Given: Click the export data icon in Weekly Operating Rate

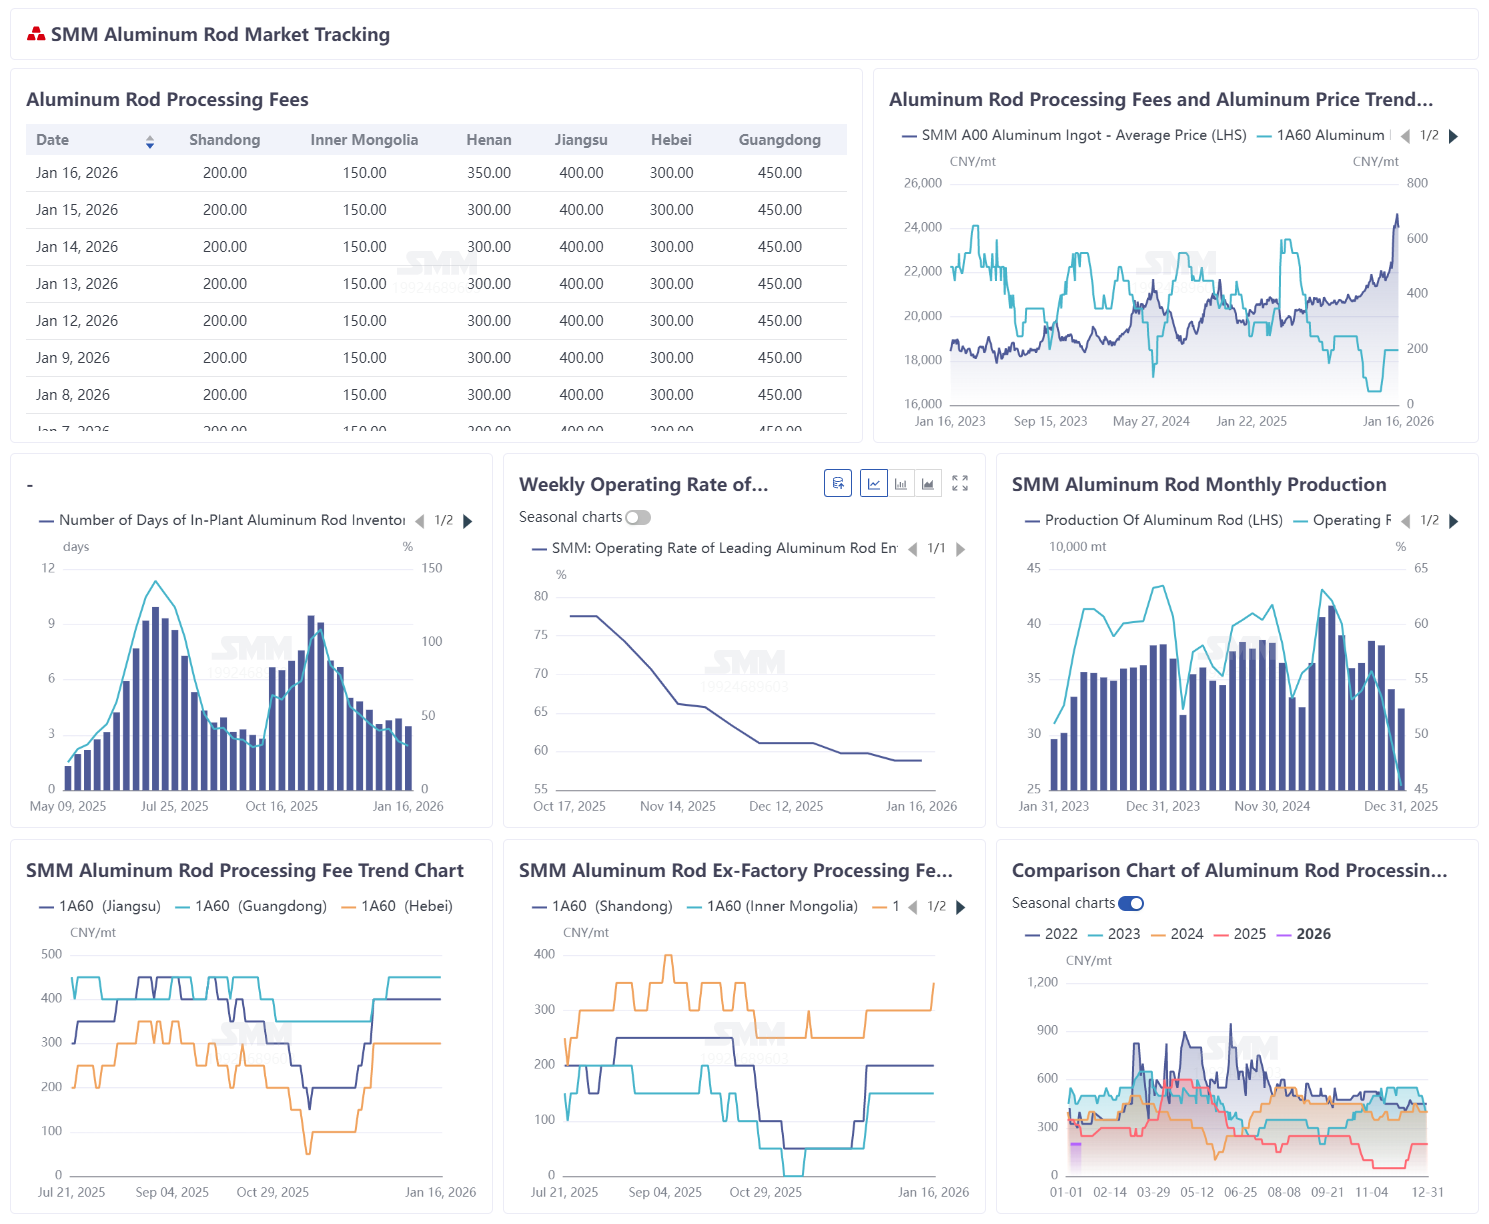Looking at the screenshot, I should point(838,484).
